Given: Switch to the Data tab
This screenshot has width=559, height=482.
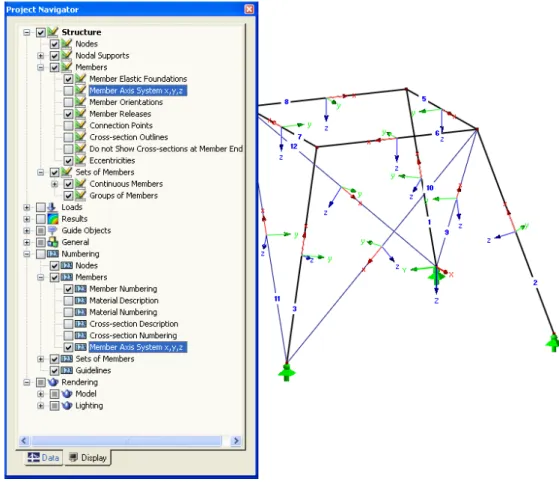Looking at the screenshot, I should tap(43, 457).
